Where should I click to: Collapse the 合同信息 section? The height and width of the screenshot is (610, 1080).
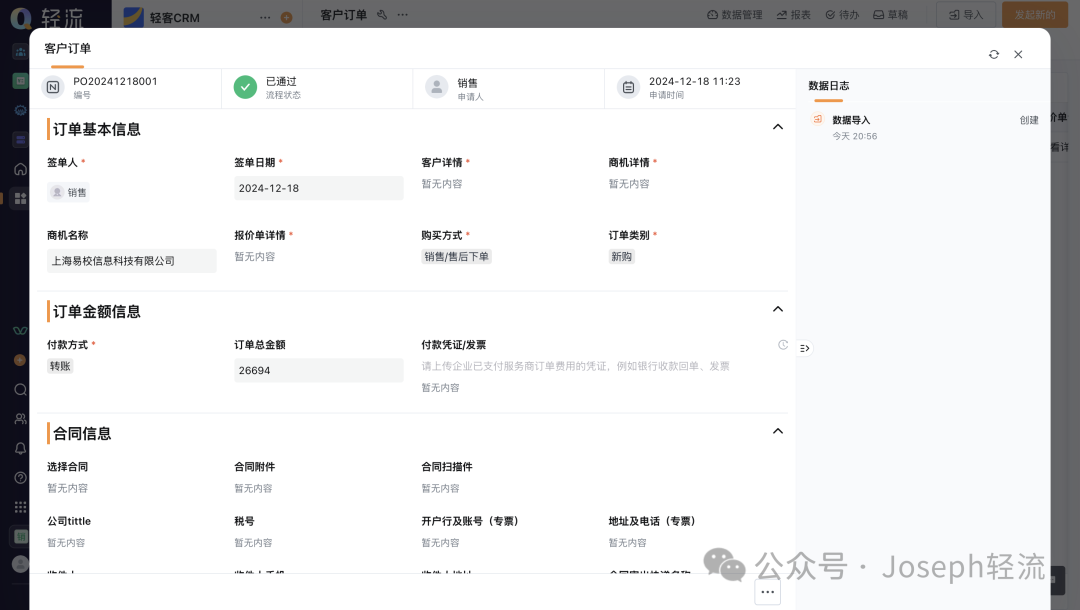(778, 431)
